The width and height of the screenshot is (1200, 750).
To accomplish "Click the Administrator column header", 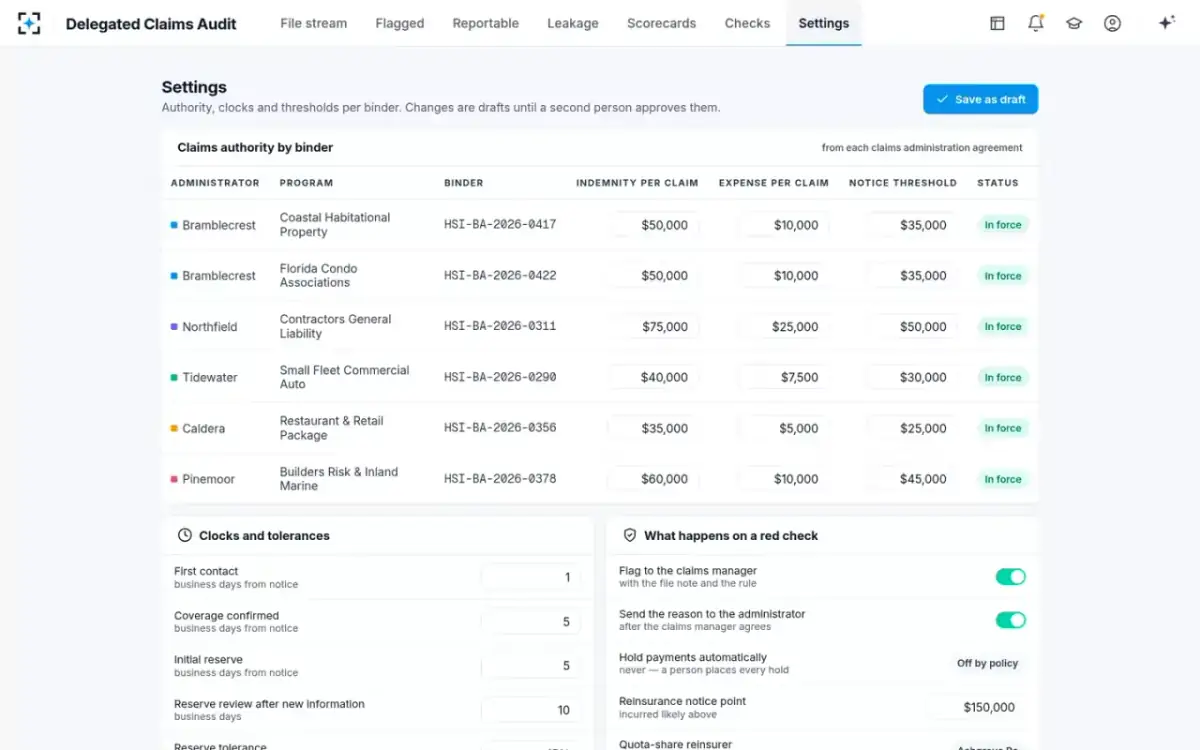I will point(215,183).
